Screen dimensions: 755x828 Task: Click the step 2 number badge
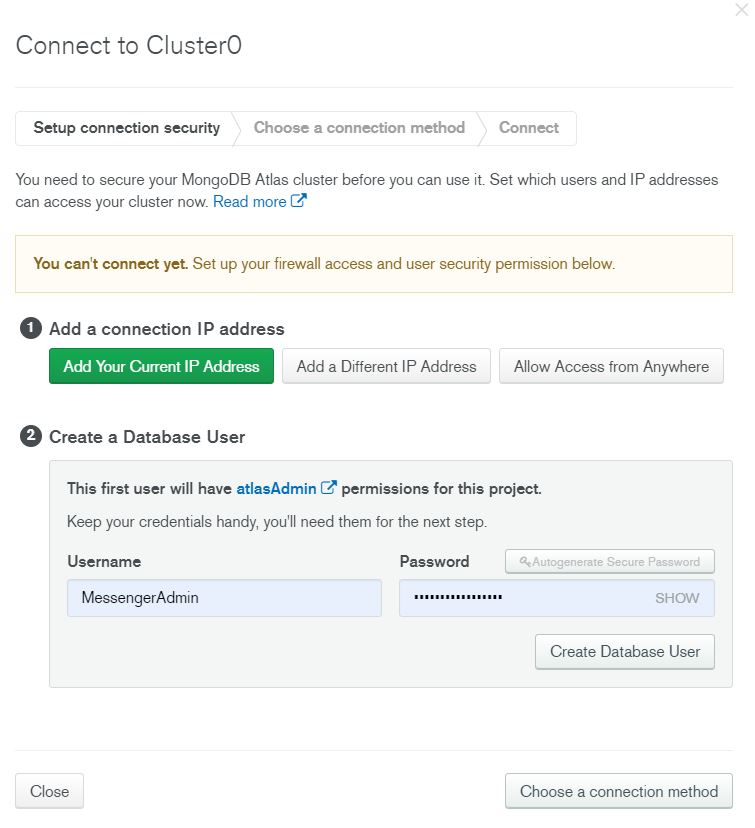point(31,436)
